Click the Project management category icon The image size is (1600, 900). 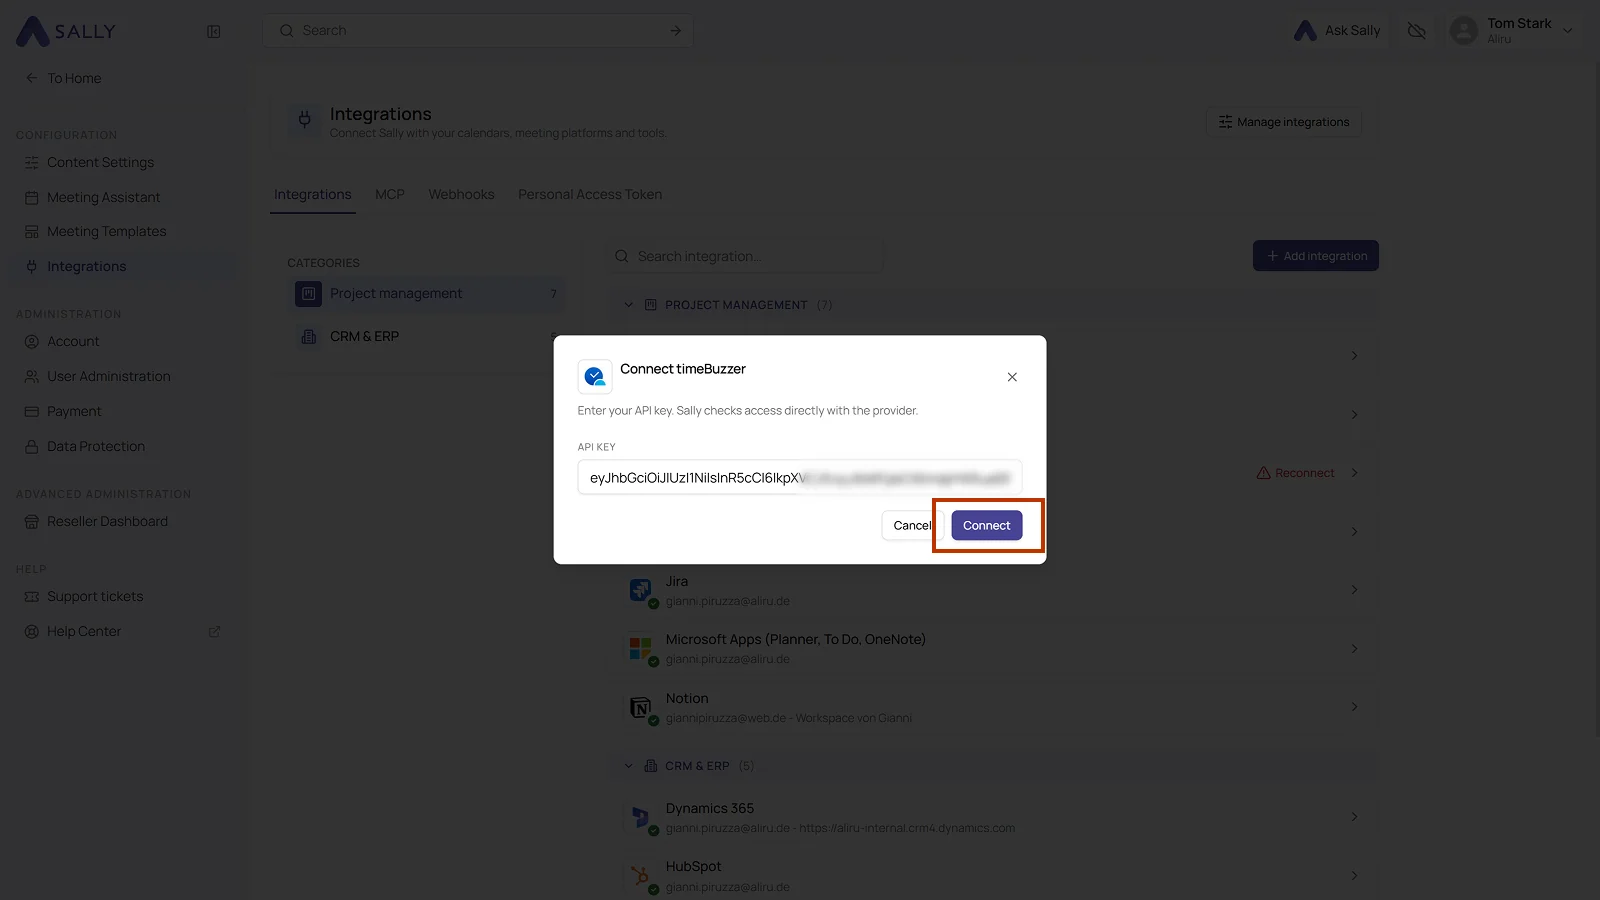click(308, 293)
